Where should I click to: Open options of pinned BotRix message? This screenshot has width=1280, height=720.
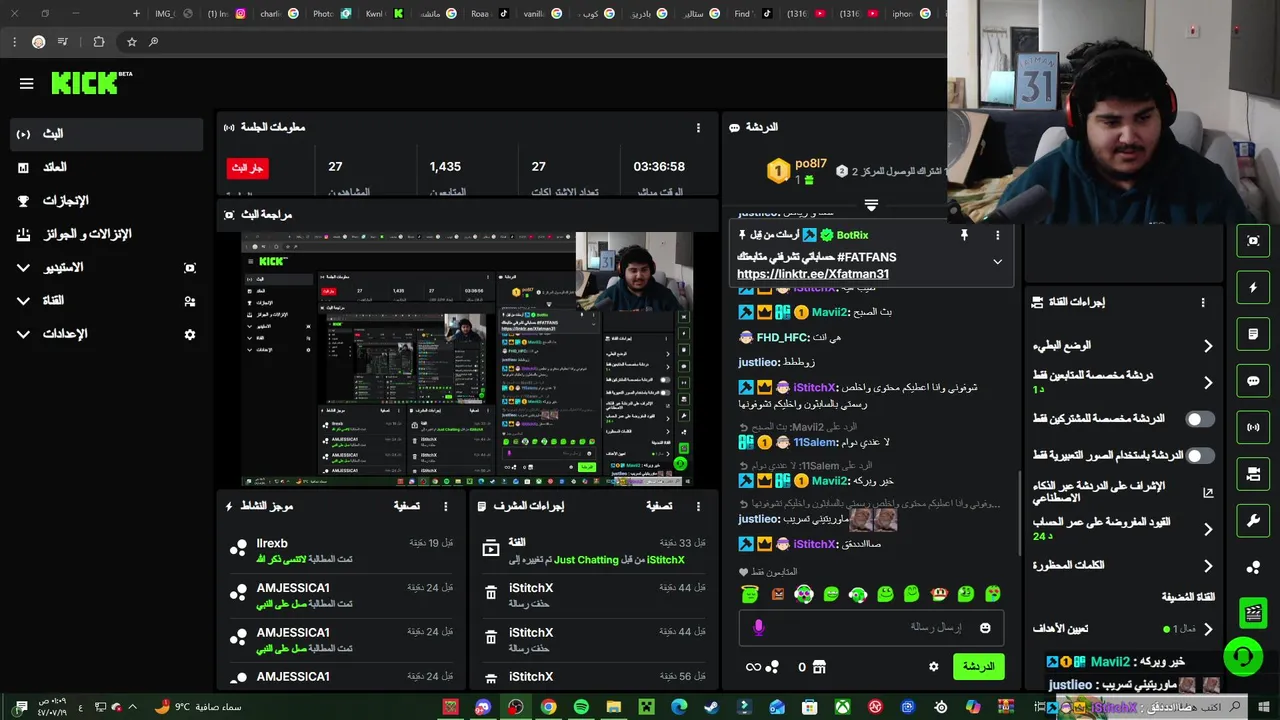(x=997, y=235)
